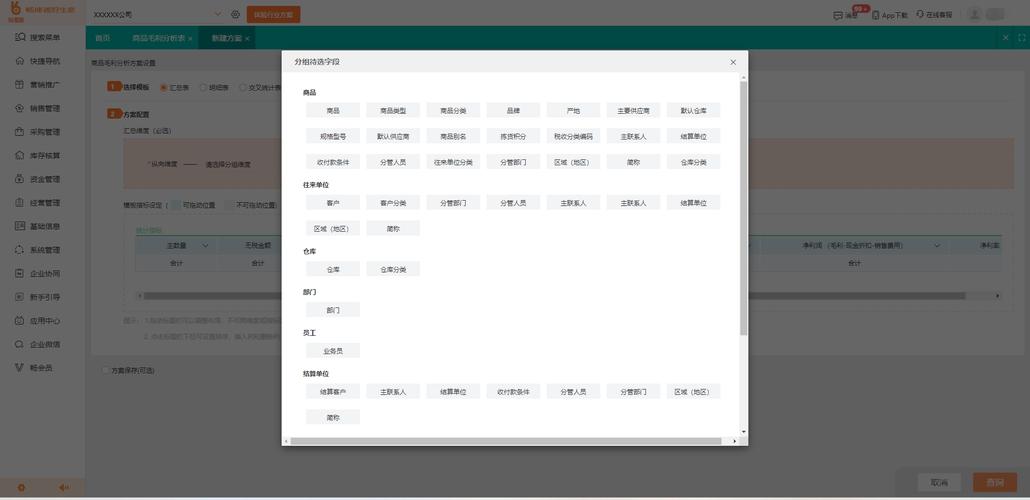
Task: Open the 企业协同 sidebar icon
Action: coord(20,274)
